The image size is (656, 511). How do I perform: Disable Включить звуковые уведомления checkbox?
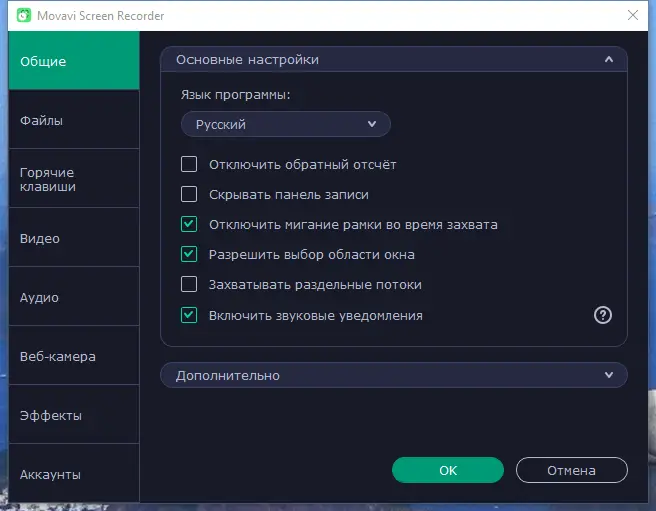tap(189, 315)
